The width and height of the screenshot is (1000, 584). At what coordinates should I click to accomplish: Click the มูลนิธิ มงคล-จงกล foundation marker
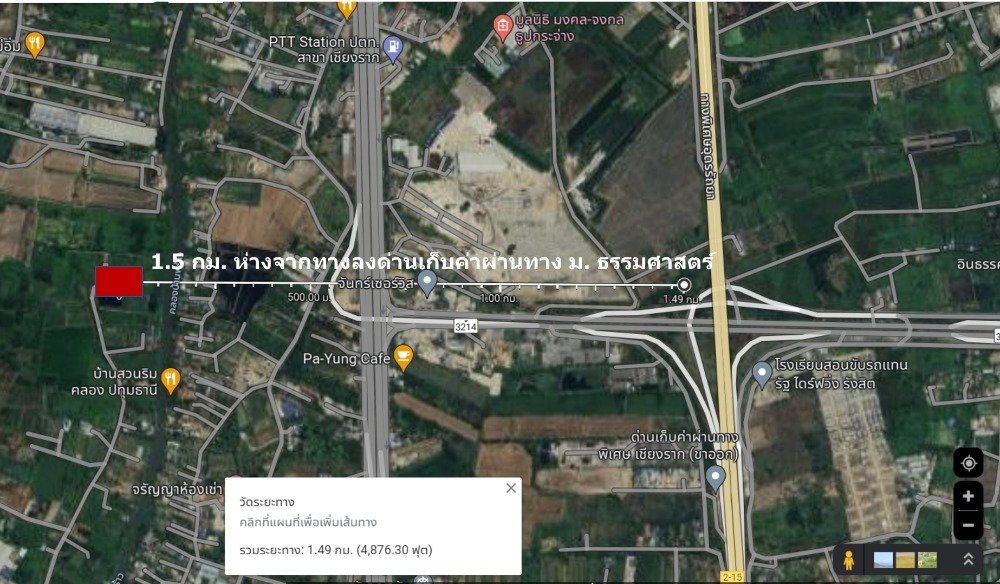[503, 27]
